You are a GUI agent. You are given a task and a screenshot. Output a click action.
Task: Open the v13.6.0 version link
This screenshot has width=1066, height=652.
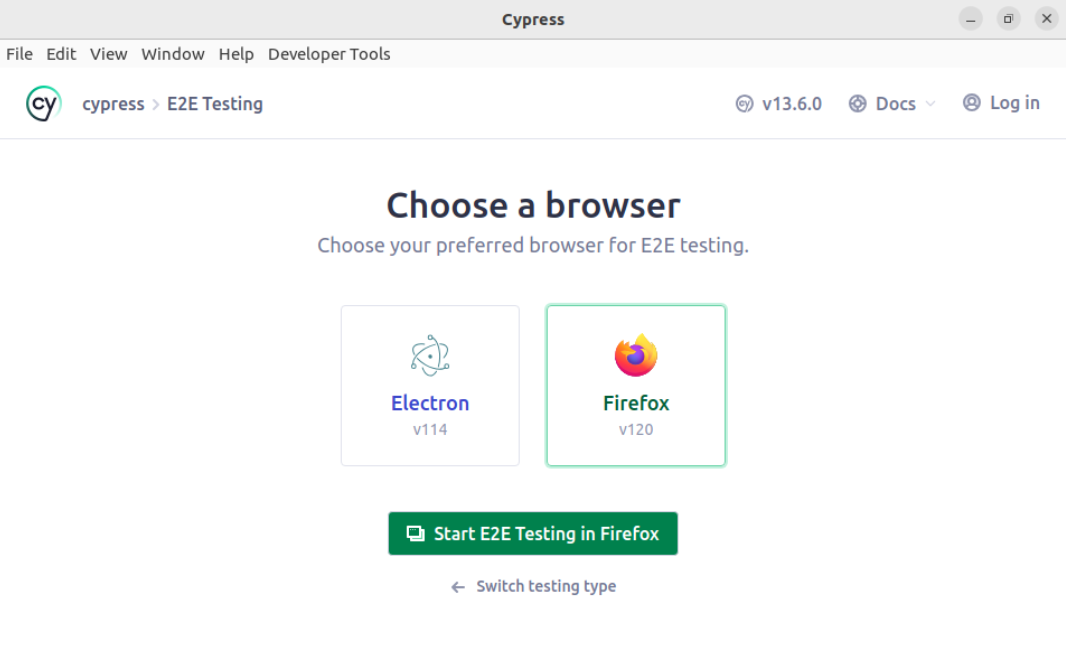791,104
